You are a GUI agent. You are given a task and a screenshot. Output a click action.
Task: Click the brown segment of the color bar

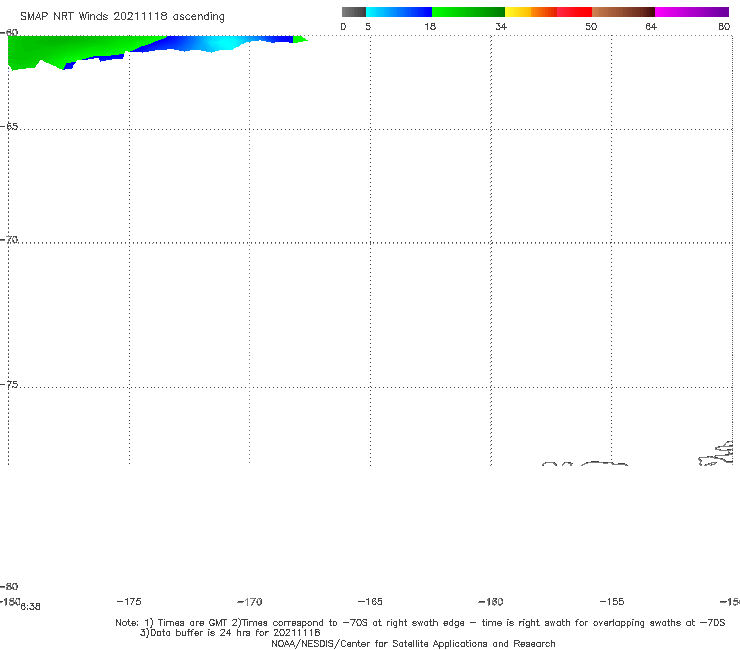click(x=623, y=12)
